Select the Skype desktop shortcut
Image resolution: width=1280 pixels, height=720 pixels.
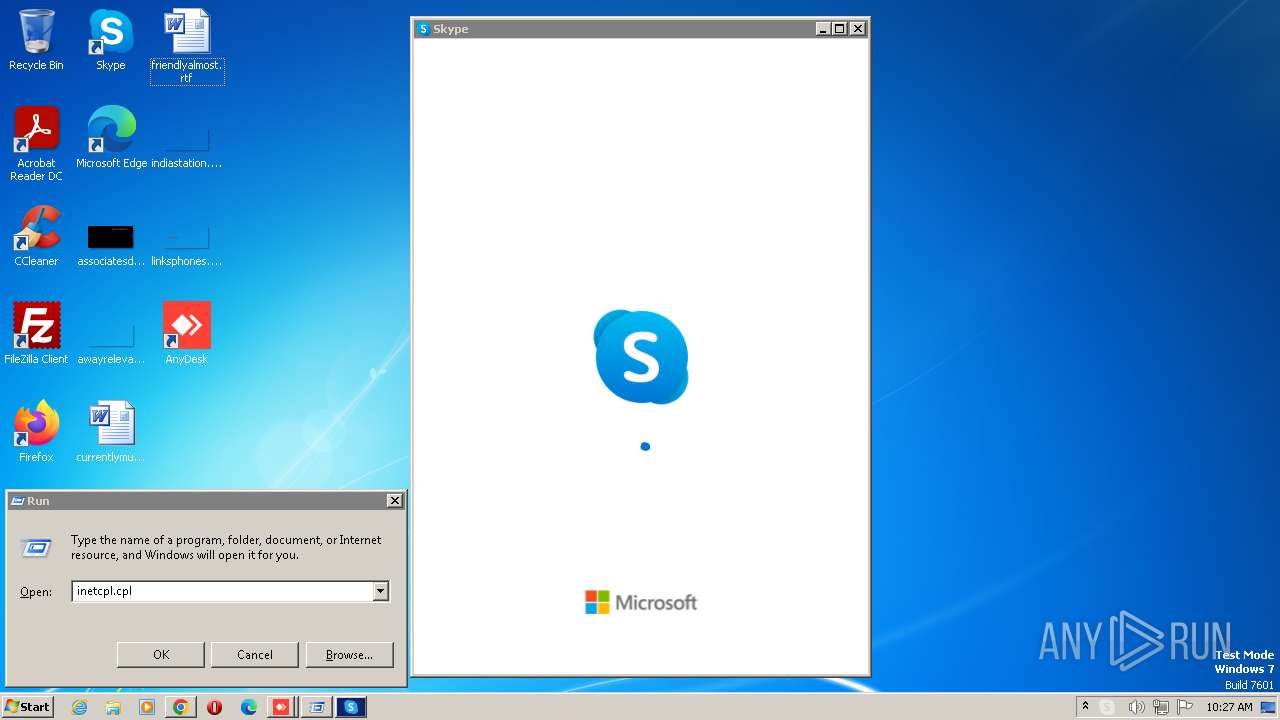point(110,40)
